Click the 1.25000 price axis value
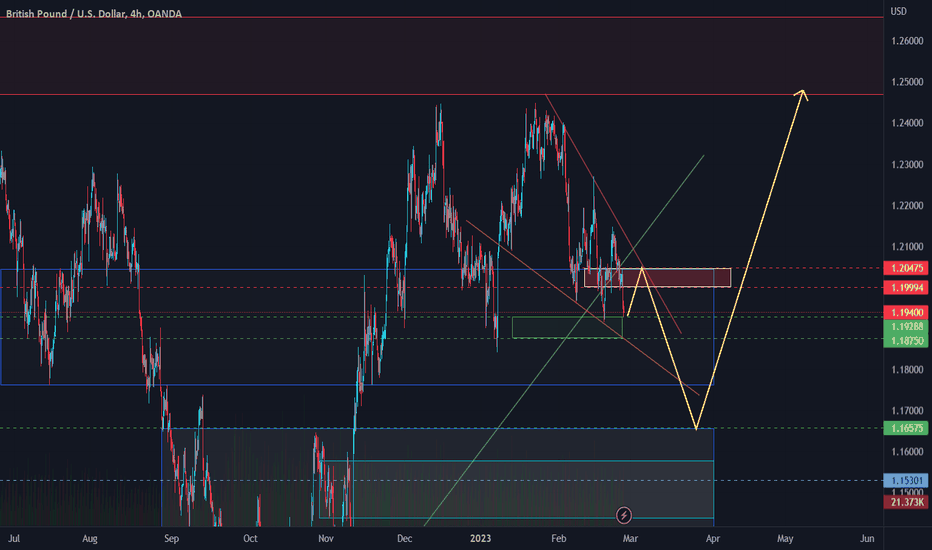932x550 pixels. 907,82
